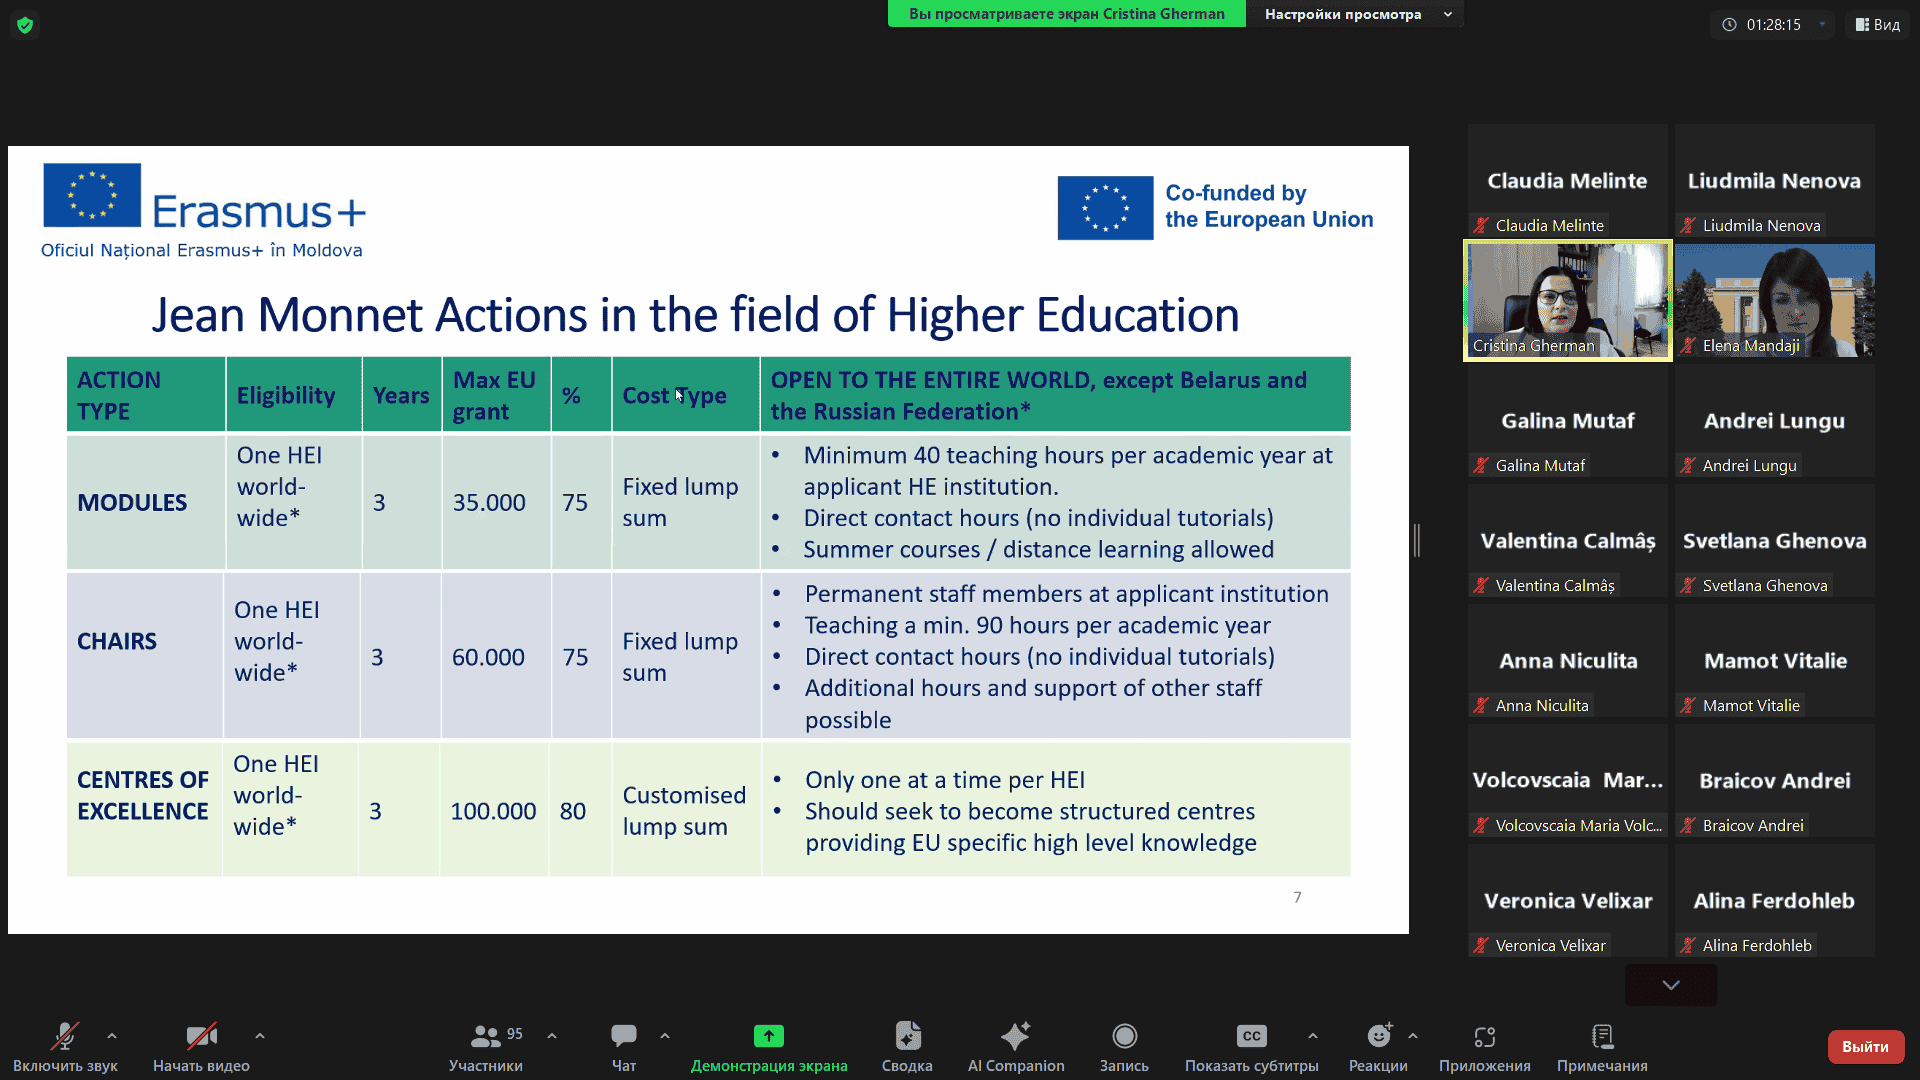Open the Notes (Примечания) icon
The image size is (1920, 1080).
[x=1602, y=1036]
